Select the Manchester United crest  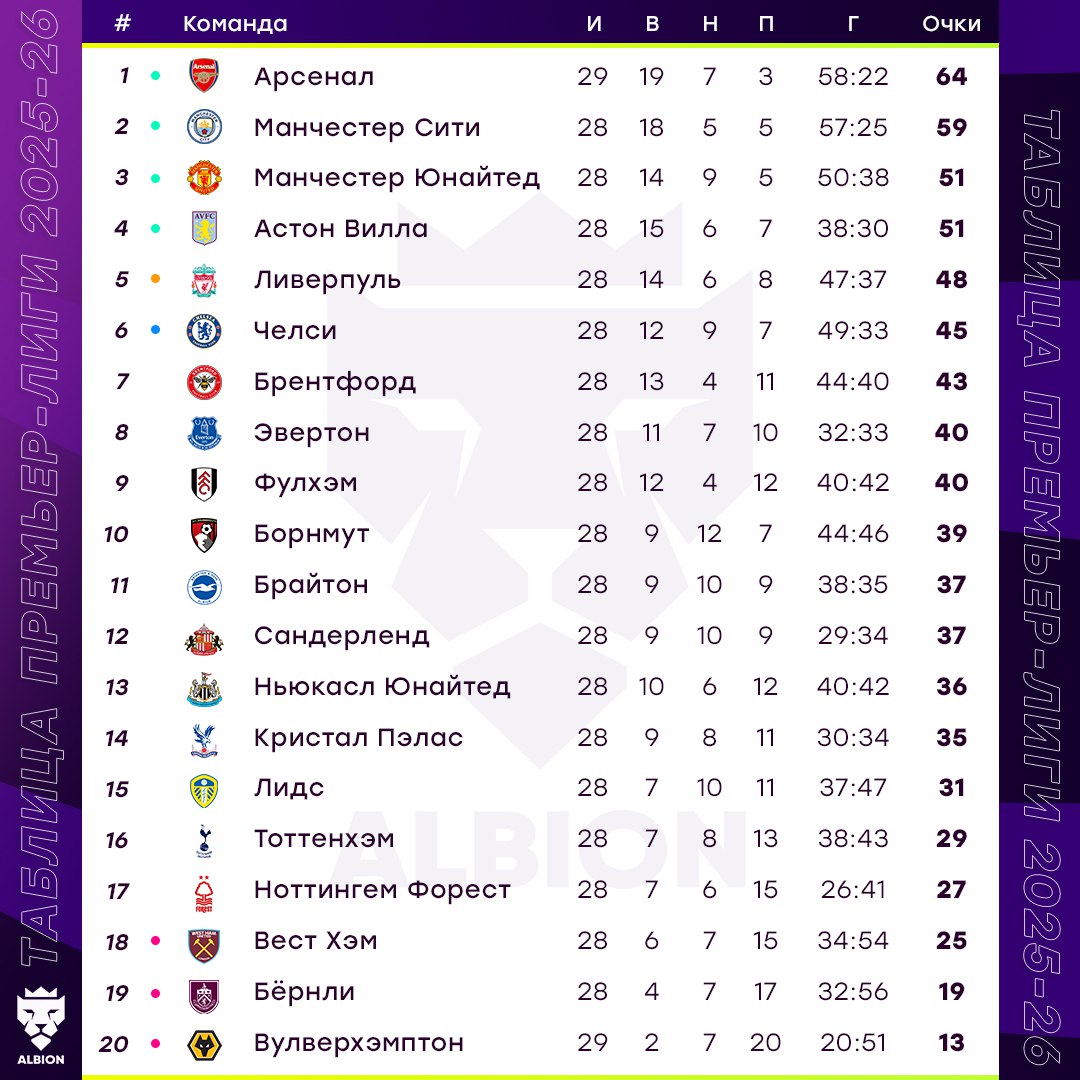tap(204, 178)
